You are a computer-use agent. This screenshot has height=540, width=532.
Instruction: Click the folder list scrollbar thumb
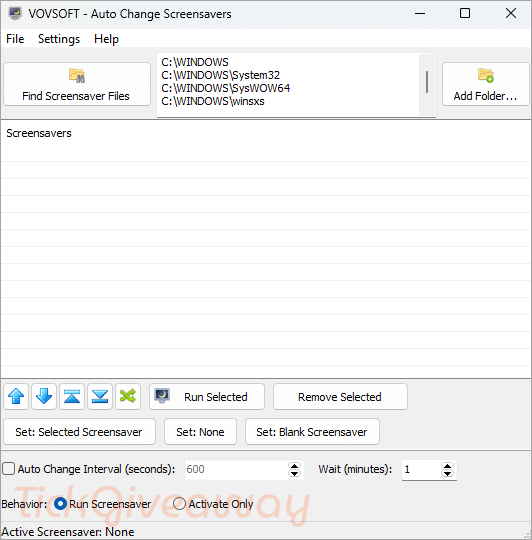(x=427, y=82)
